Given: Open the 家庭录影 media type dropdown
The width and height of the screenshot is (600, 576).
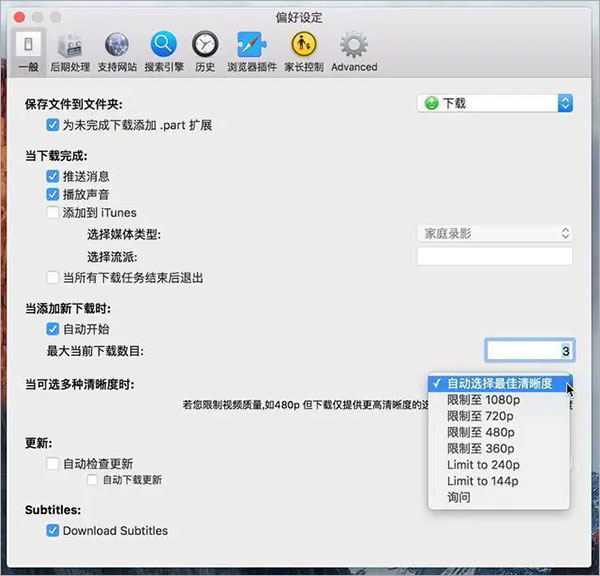Looking at the screenshot, I should [x=494, y=233].
